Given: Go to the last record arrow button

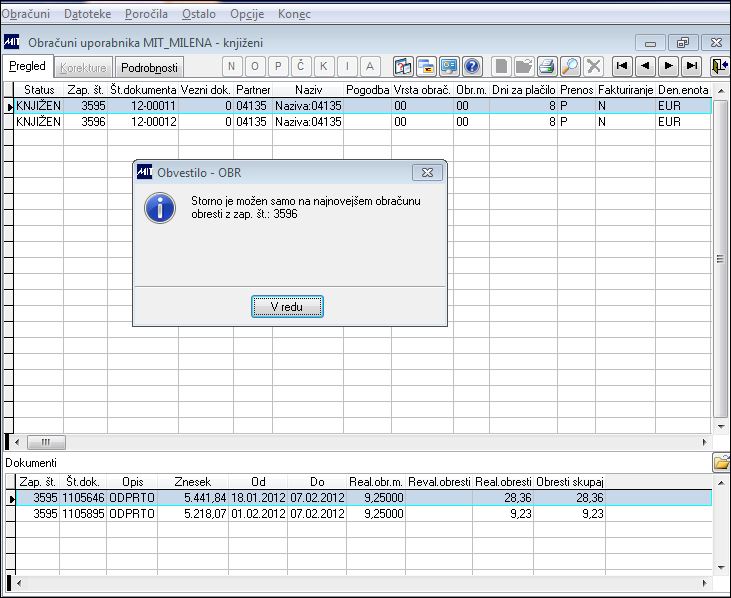Looking at the screenshot, I should [x=692, y=66].
